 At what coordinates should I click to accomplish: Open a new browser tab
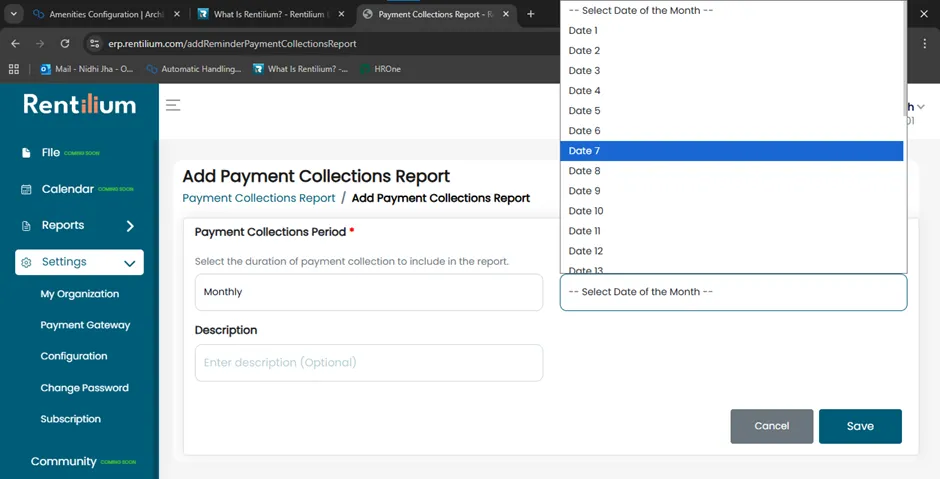coord(531,14)
